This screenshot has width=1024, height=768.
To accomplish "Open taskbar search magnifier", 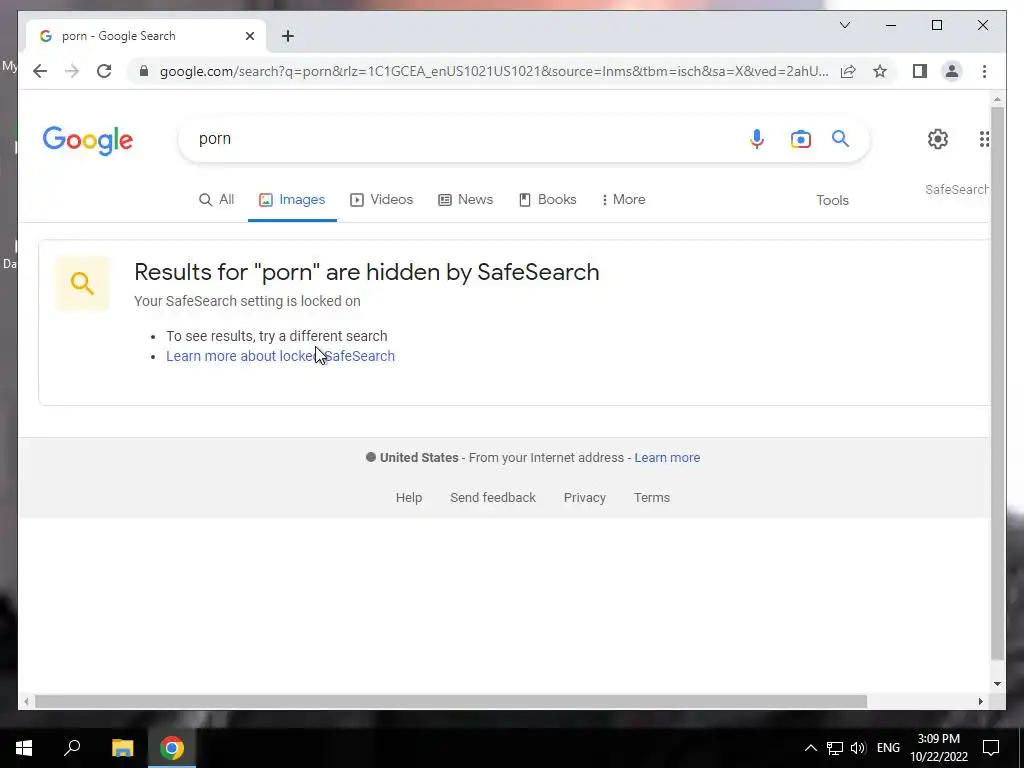I will point(72,748).
